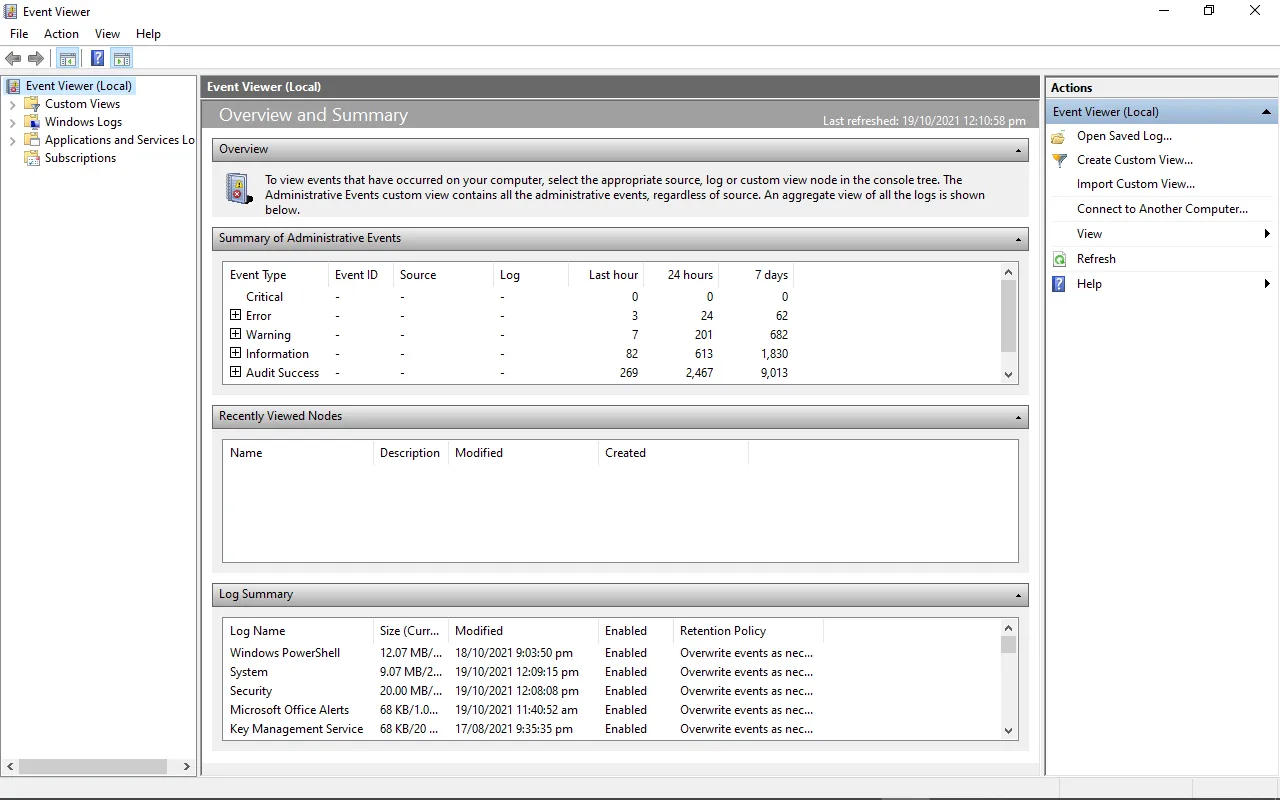The width and height of the screenshot is (1280, 800).
Task: Click the Back navigation arrow
Action: coord(13,58)
